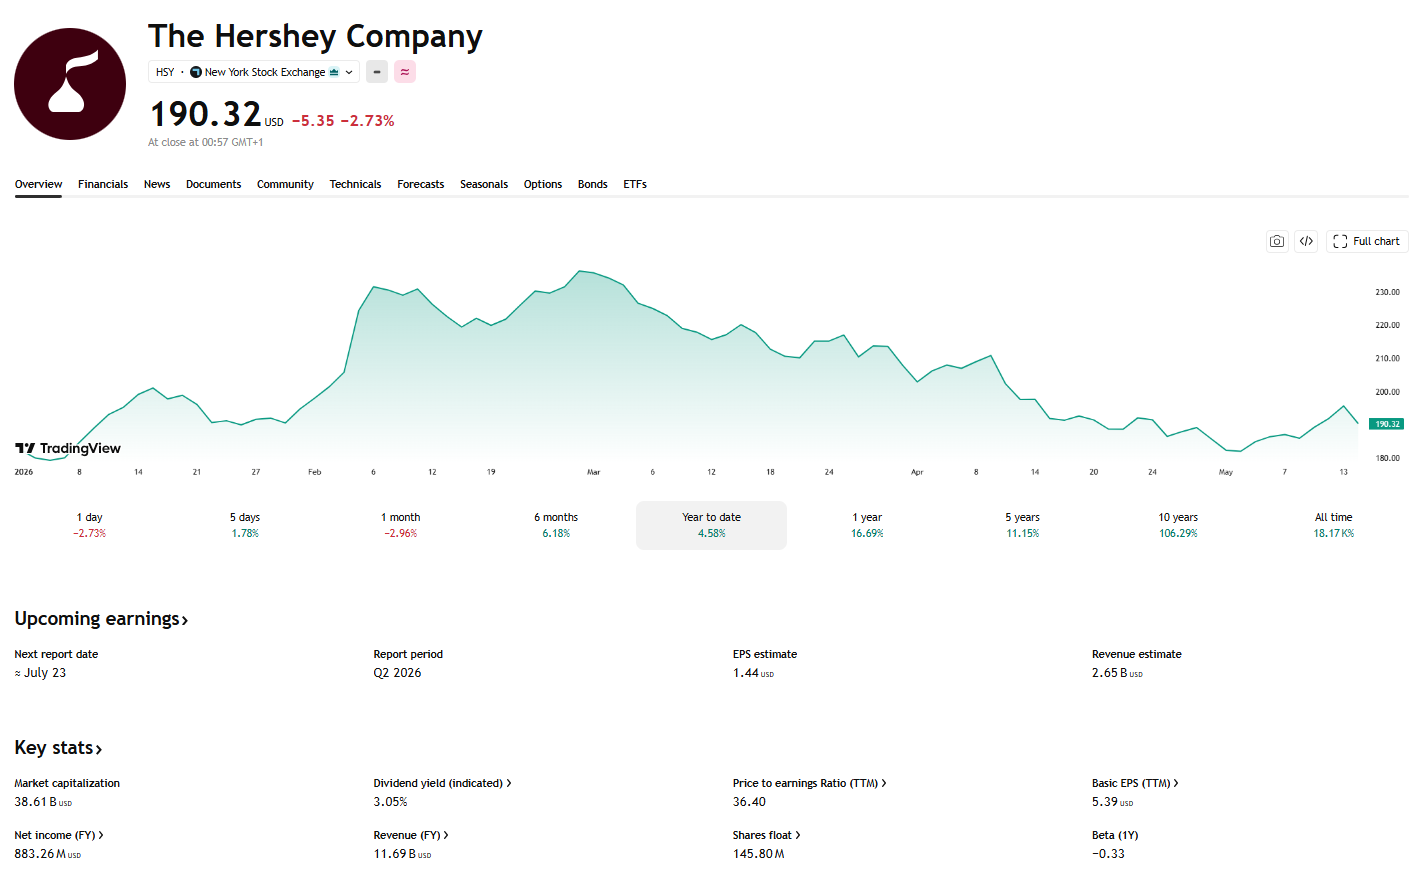This screenshot has height=876, width=1422.
Task: Click the Next report date label
Action: coord(56,654)
